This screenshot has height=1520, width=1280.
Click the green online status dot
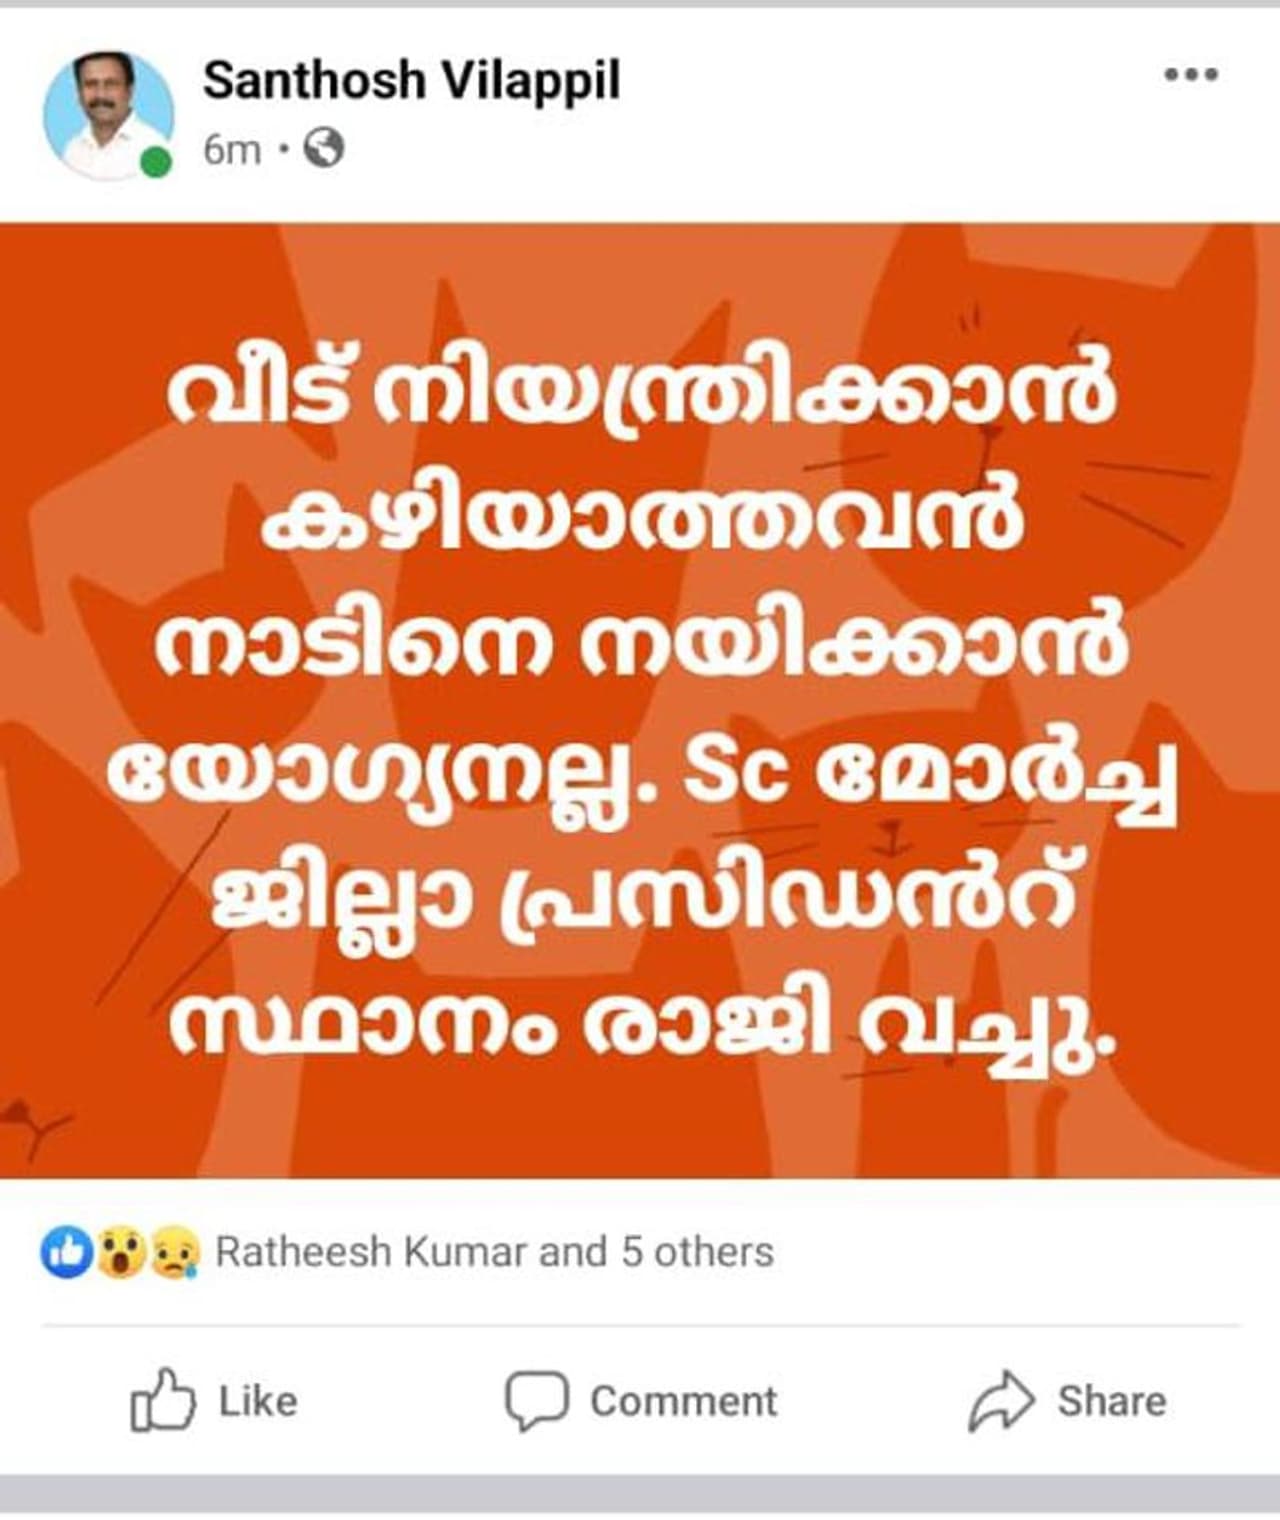click(155, 162)
